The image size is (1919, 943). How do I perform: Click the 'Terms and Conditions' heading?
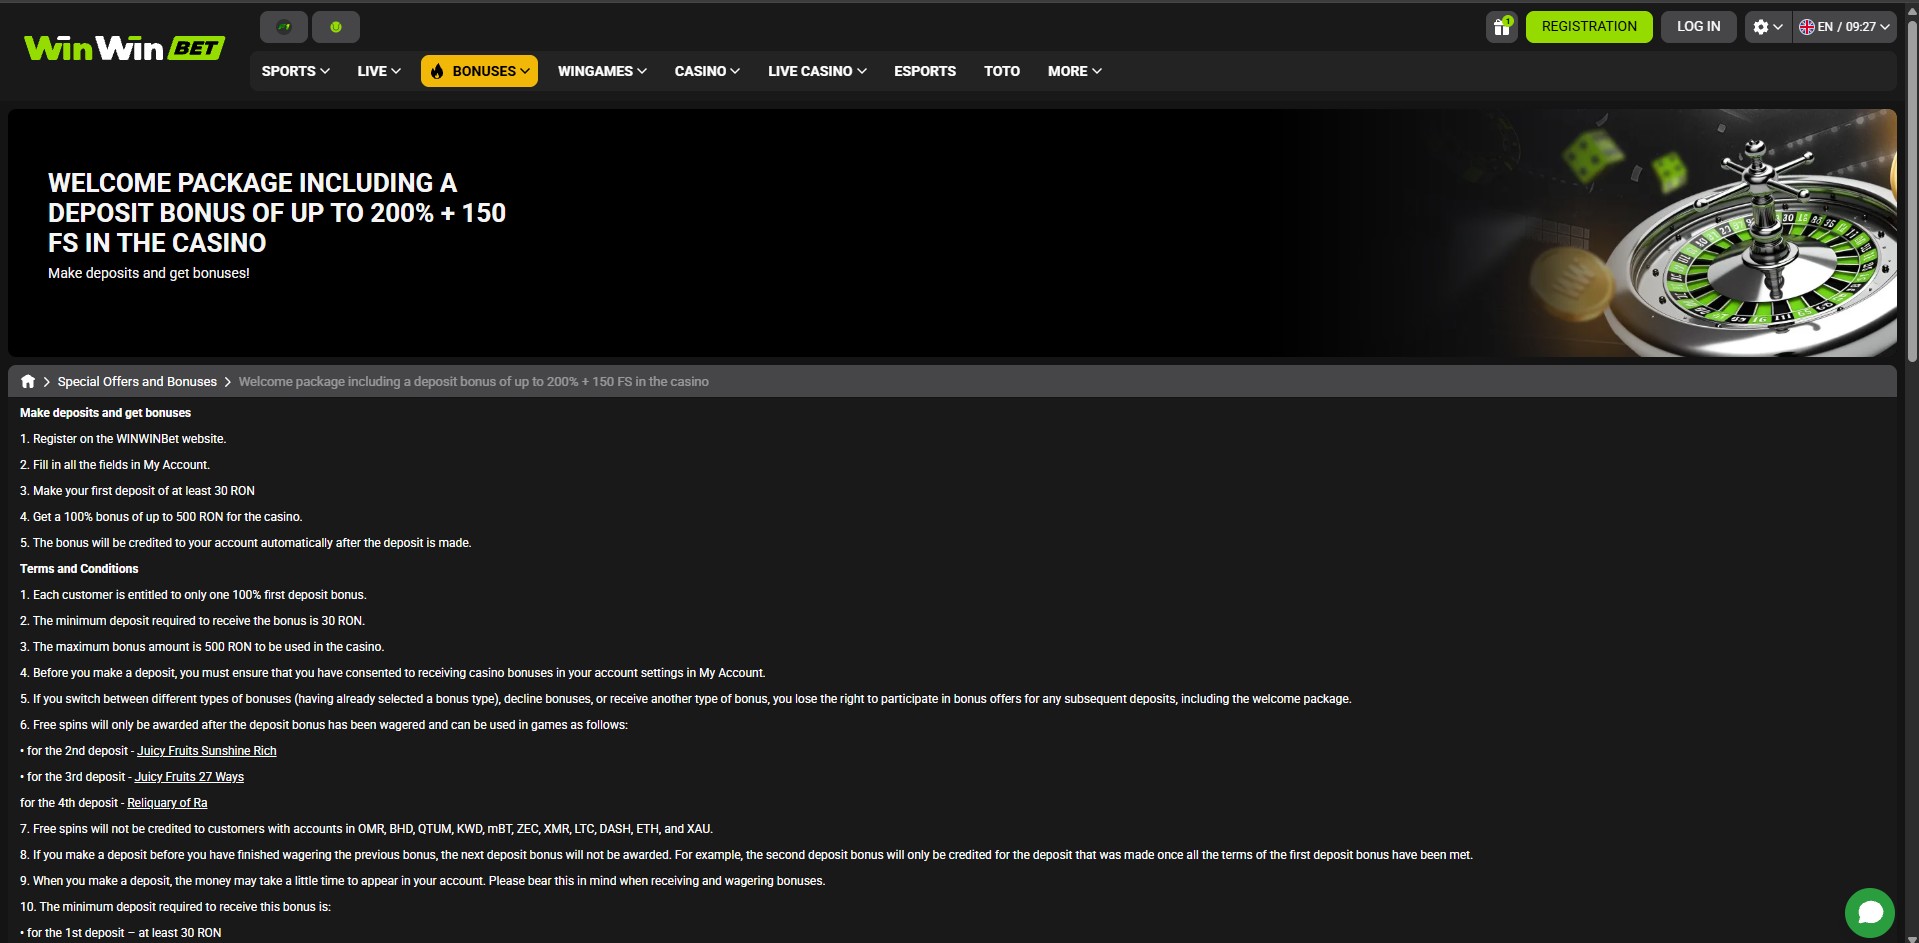click(79, 569)
